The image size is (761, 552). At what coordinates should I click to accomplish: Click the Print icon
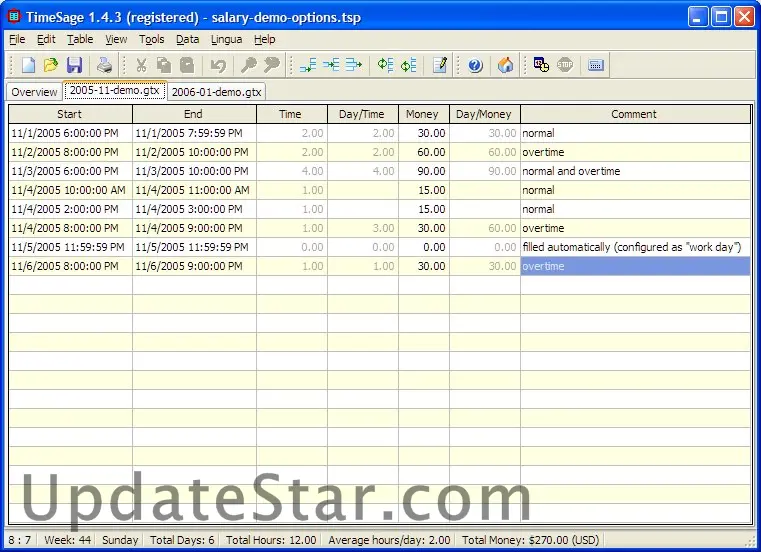[104, 65]
